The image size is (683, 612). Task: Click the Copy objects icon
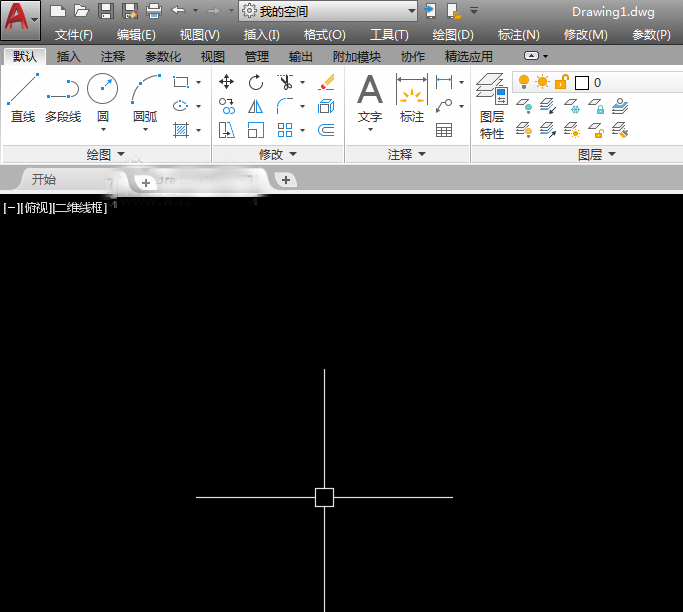point(227,106)
